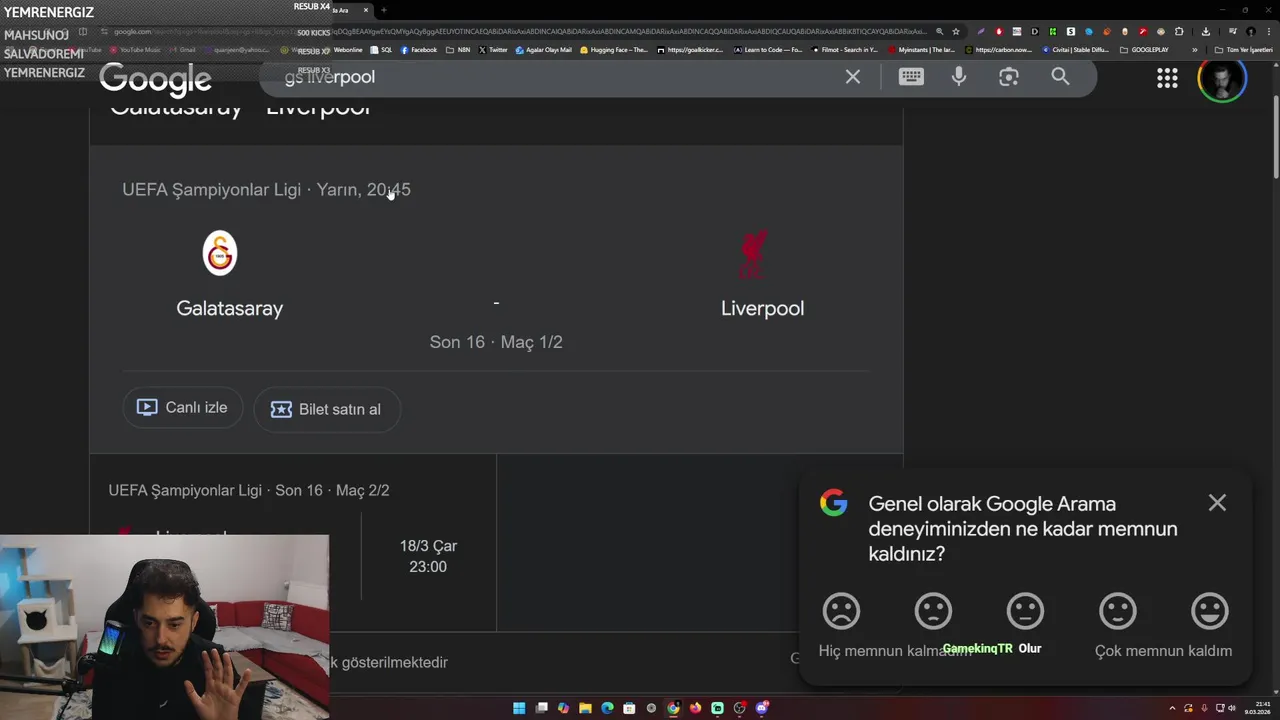Image resolution: width=1280 pixels, height=720 pixels.
Task: Open the Hugging Face bookmark
Action: (613, 49)
